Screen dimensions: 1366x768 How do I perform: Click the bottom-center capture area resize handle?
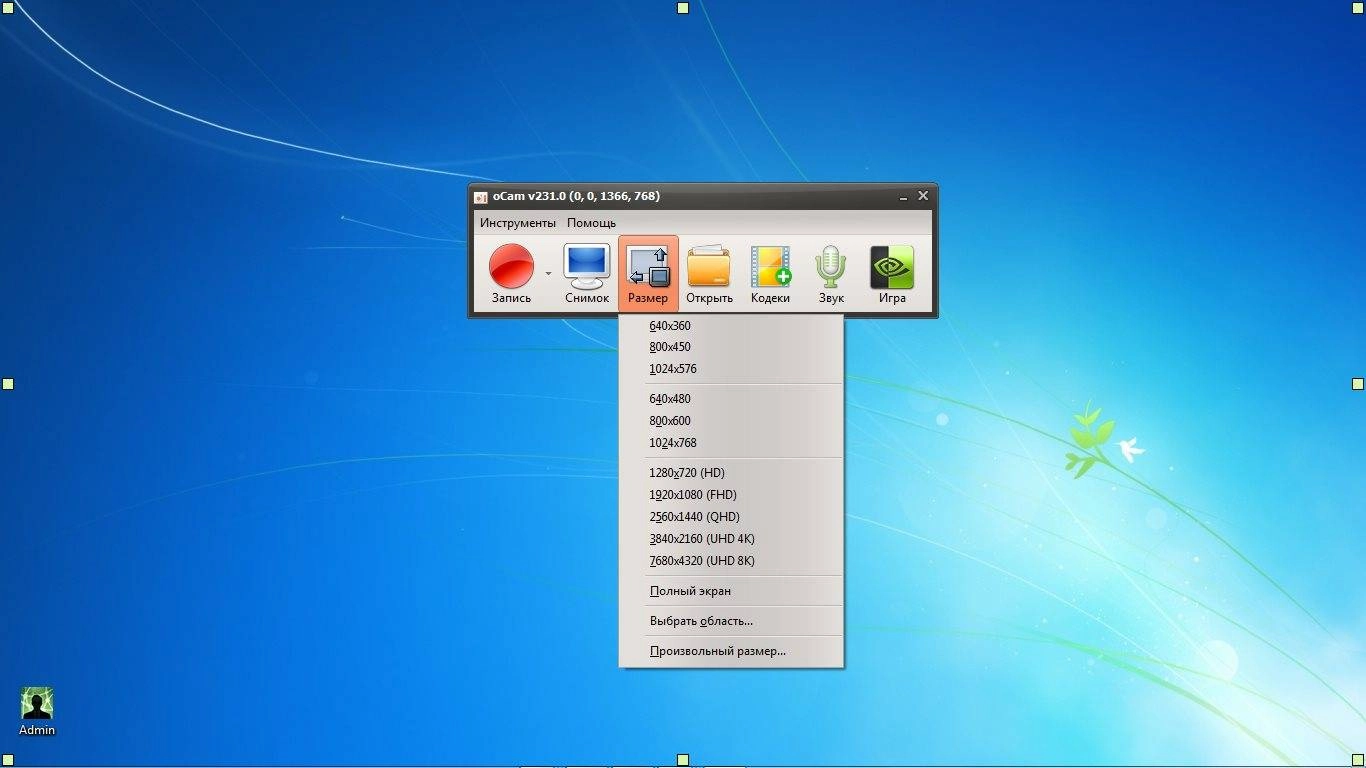pyautogui.click(x=683, y=761)
